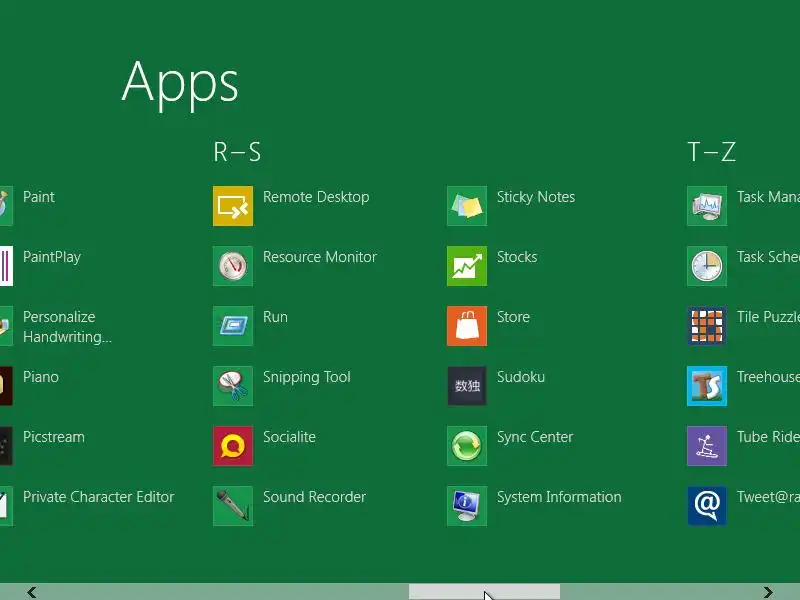Select the Run label
Viewport: 800px width, 600px height.
pos(275,317)
